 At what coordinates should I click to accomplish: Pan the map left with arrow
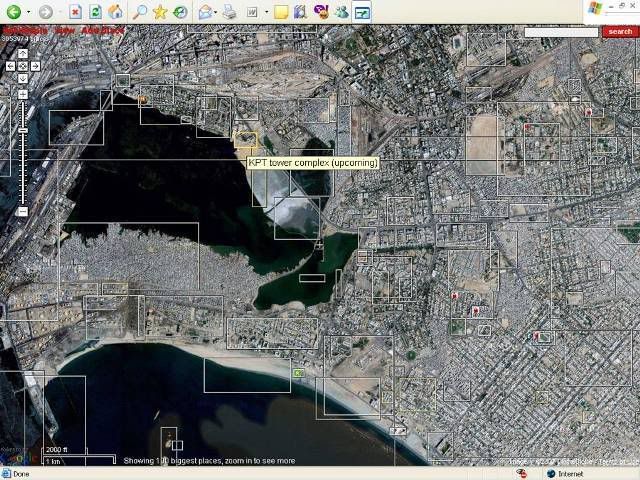(x=11, y=65)
